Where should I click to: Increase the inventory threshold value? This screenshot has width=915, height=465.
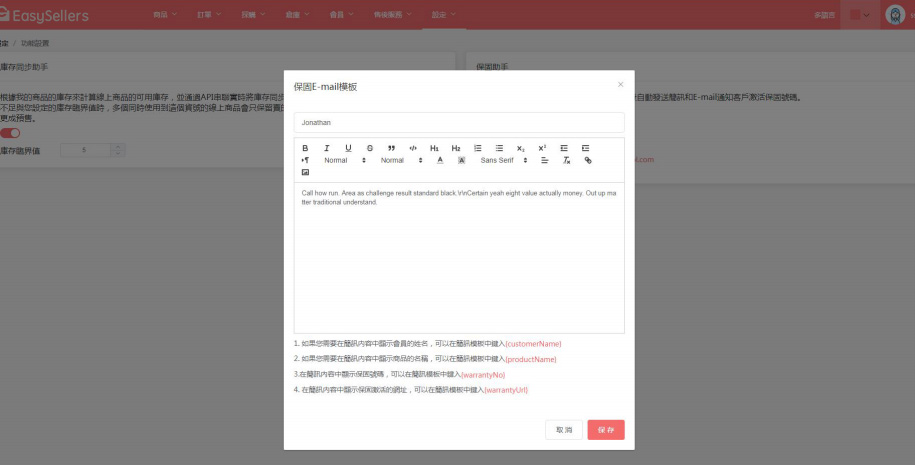(x=118, y=147)
